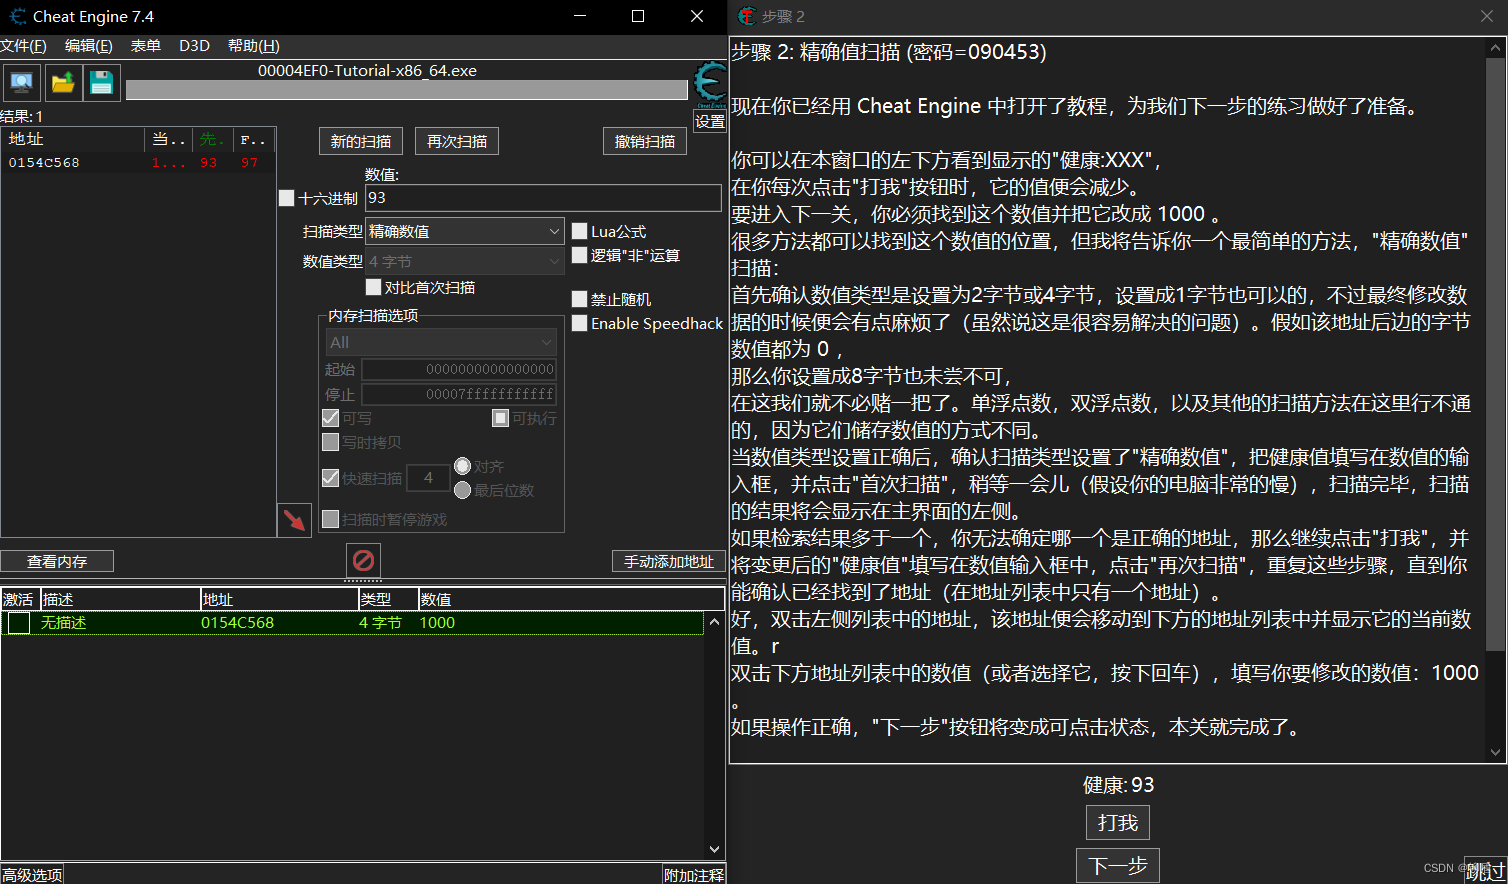Click 新的扫描 button
Viewport: 1508px width, 884px height.
(x=361, y=141)
